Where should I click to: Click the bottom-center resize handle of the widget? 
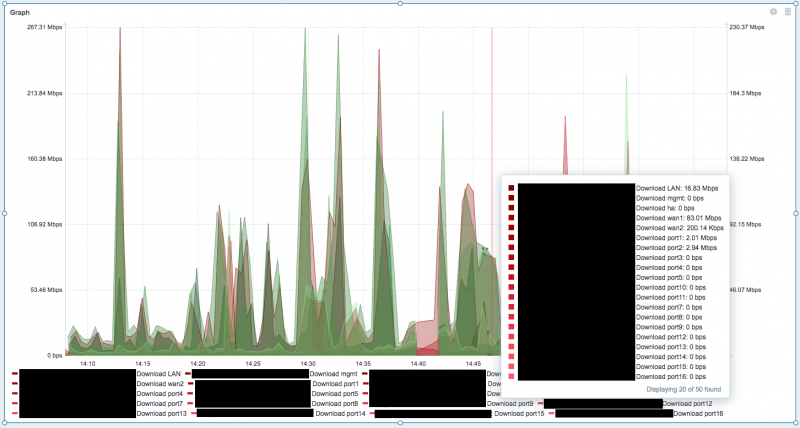(x=400, y=422)
